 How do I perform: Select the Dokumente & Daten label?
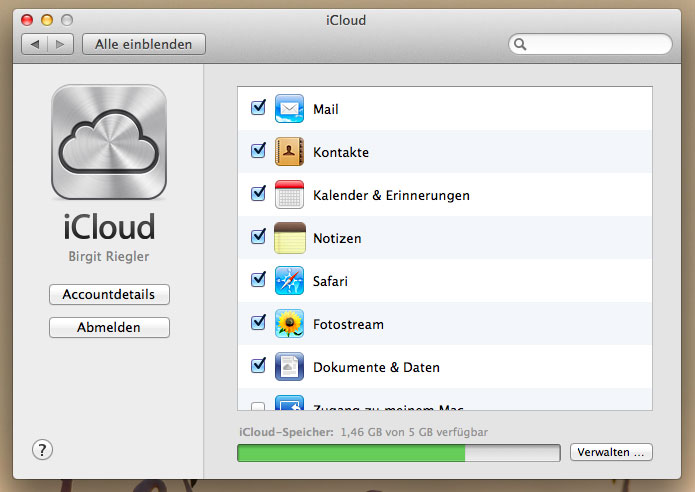[376, 367]
